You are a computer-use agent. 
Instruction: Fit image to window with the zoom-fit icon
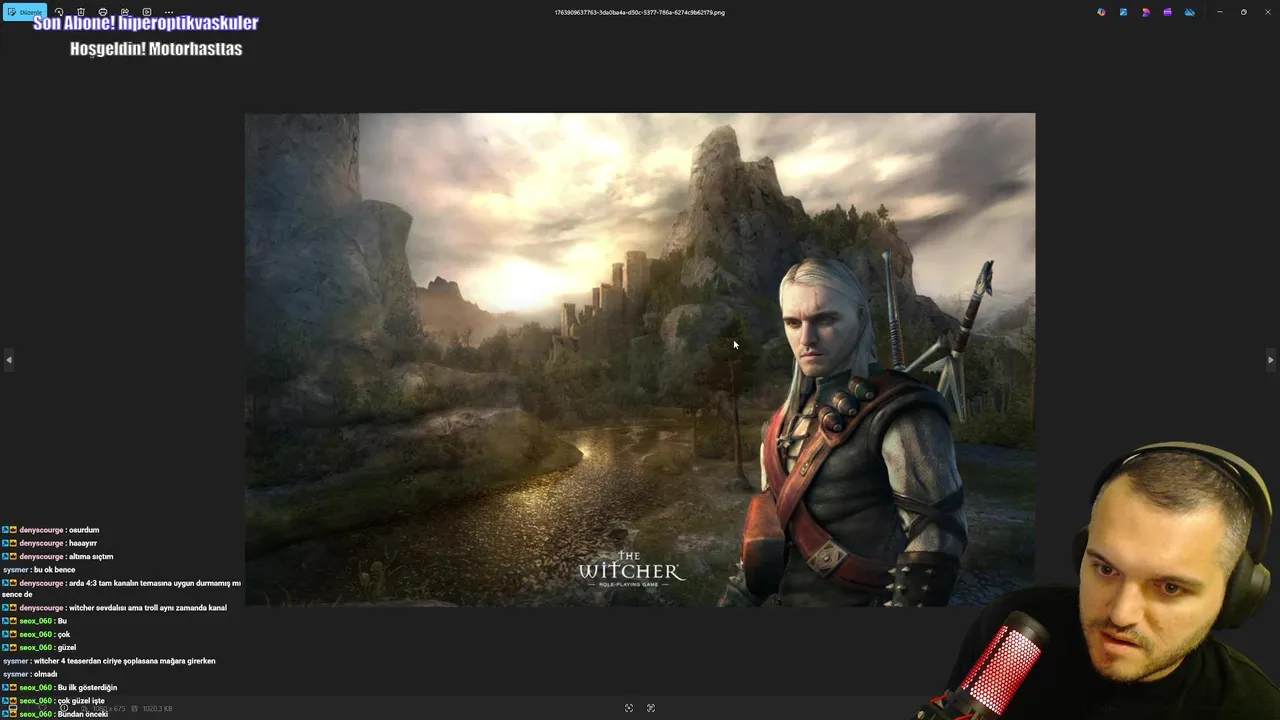(x=629, y=708)
